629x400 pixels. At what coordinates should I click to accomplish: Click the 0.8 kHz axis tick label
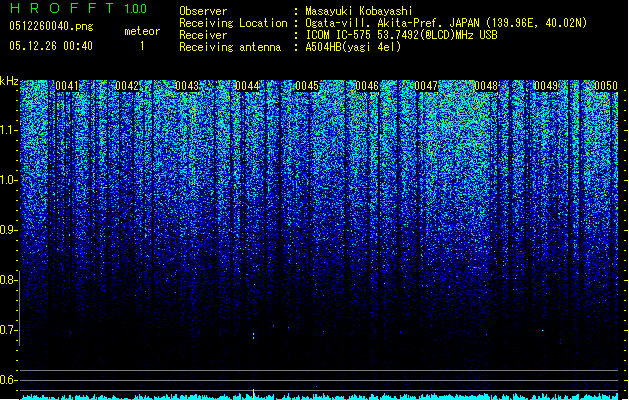pos(8,280)
